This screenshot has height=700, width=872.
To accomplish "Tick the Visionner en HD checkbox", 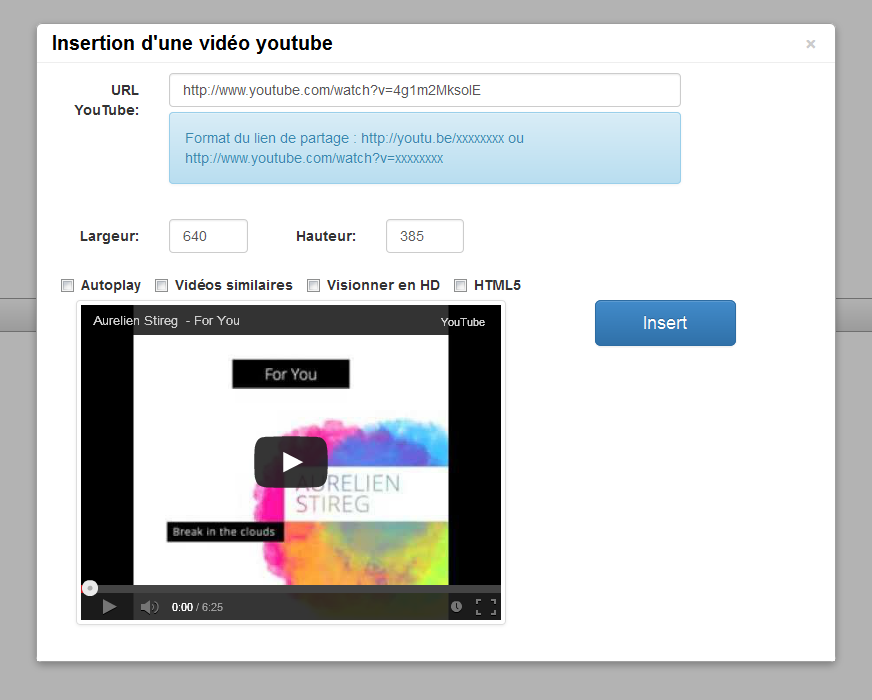I will click(x=314, y=285).
